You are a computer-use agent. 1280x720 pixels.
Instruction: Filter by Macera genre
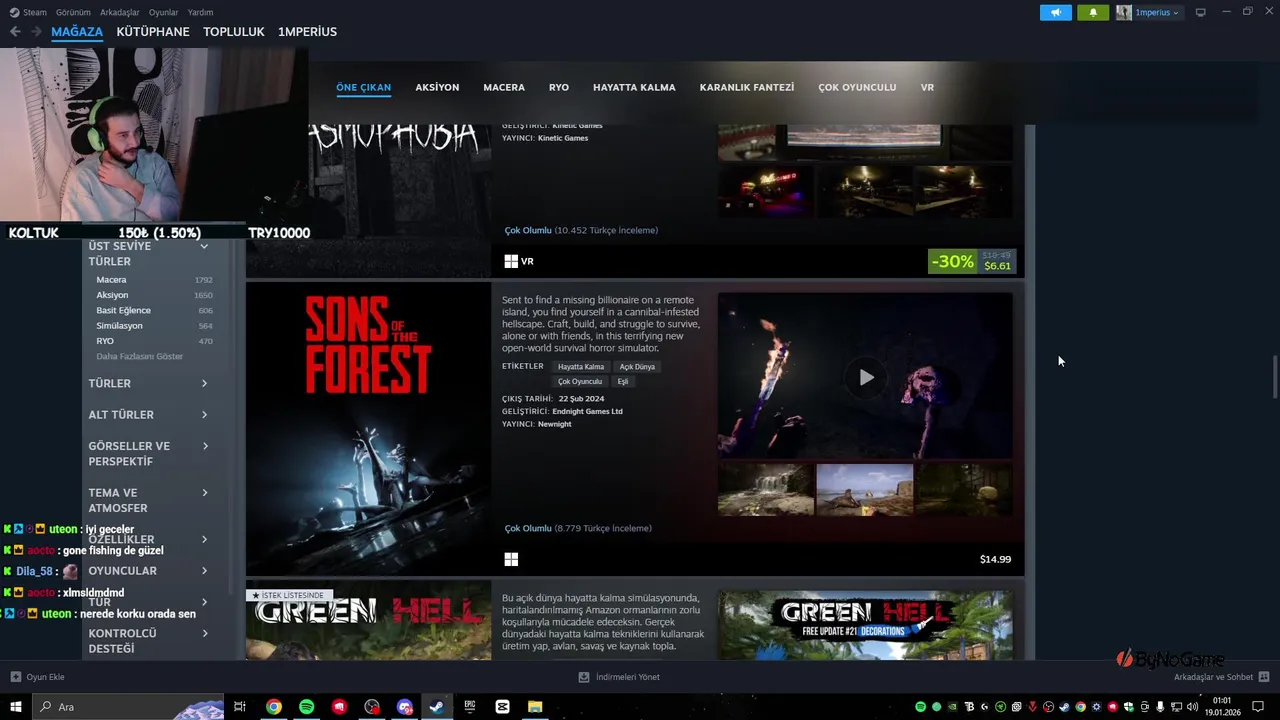(x=111, y=280)
